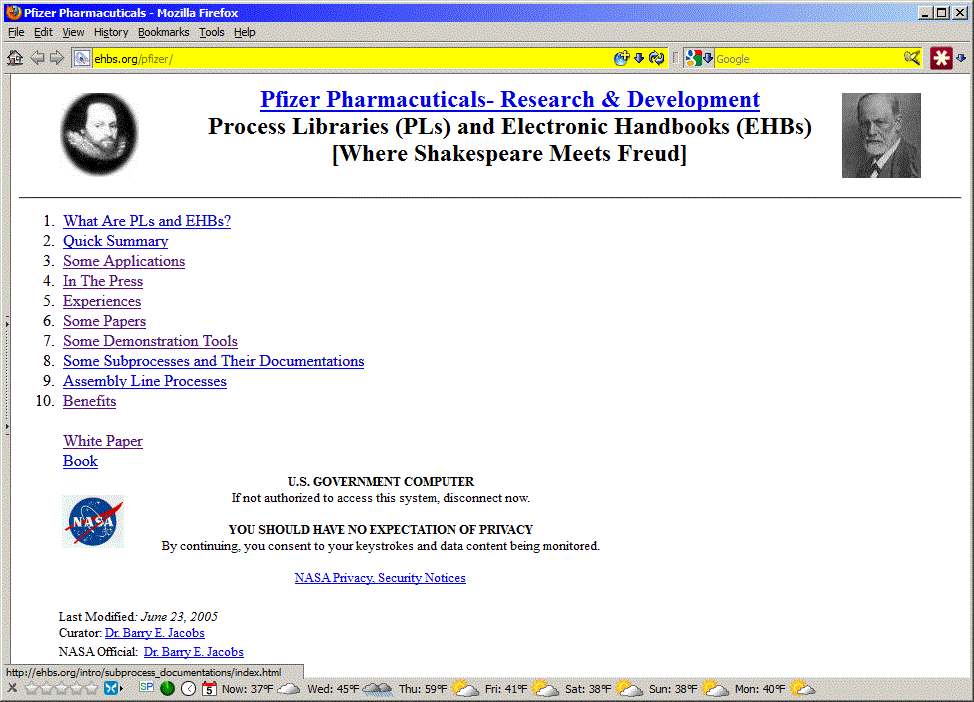974x702 pixels.
Task: Click the Home toolbar icon
Action: [15, 58]
